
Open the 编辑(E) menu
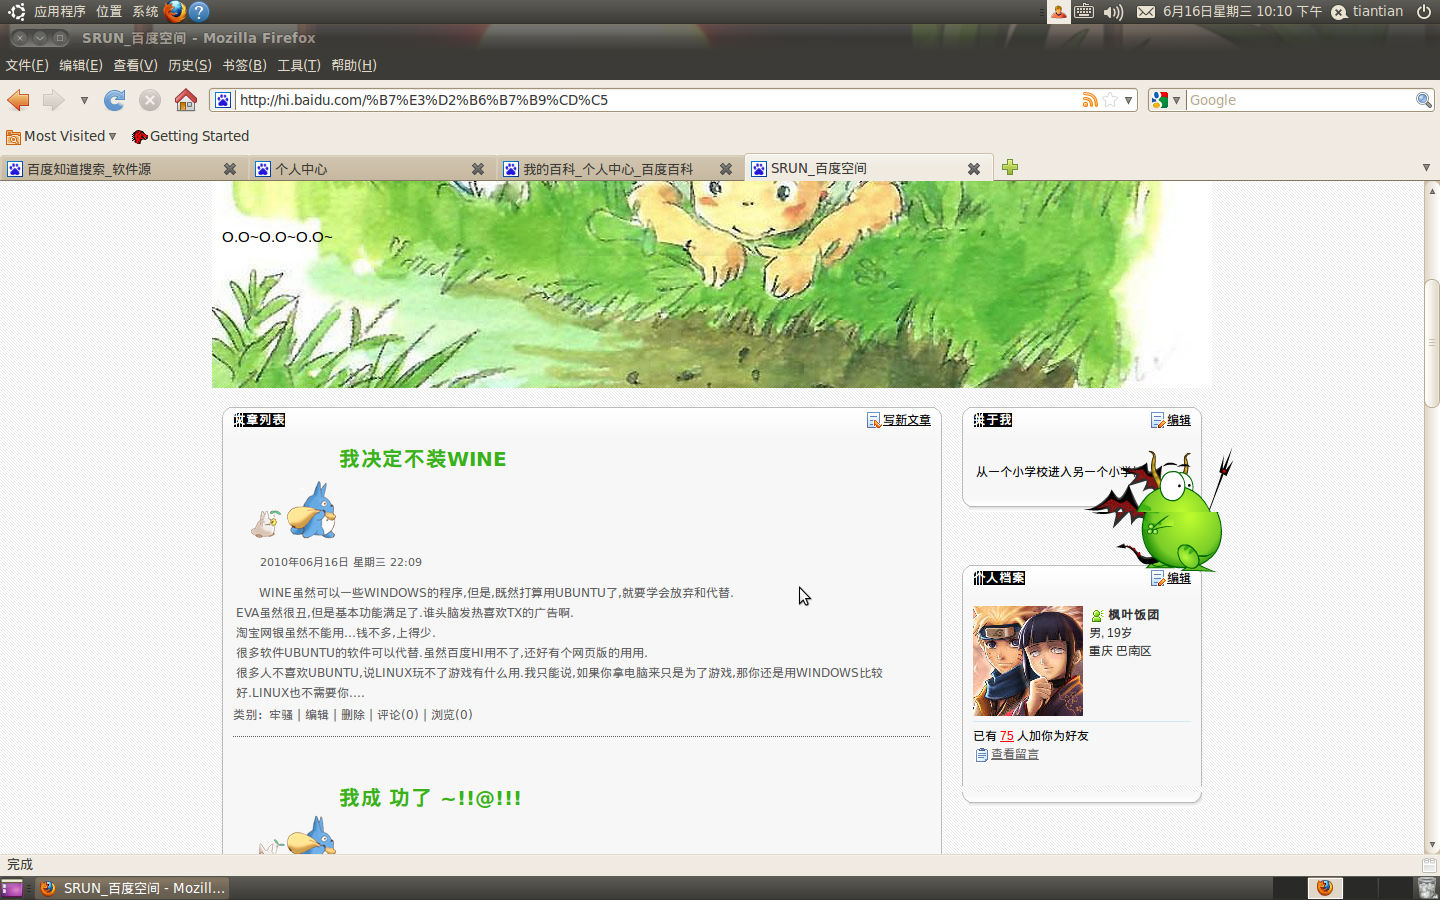pos(81,65)
